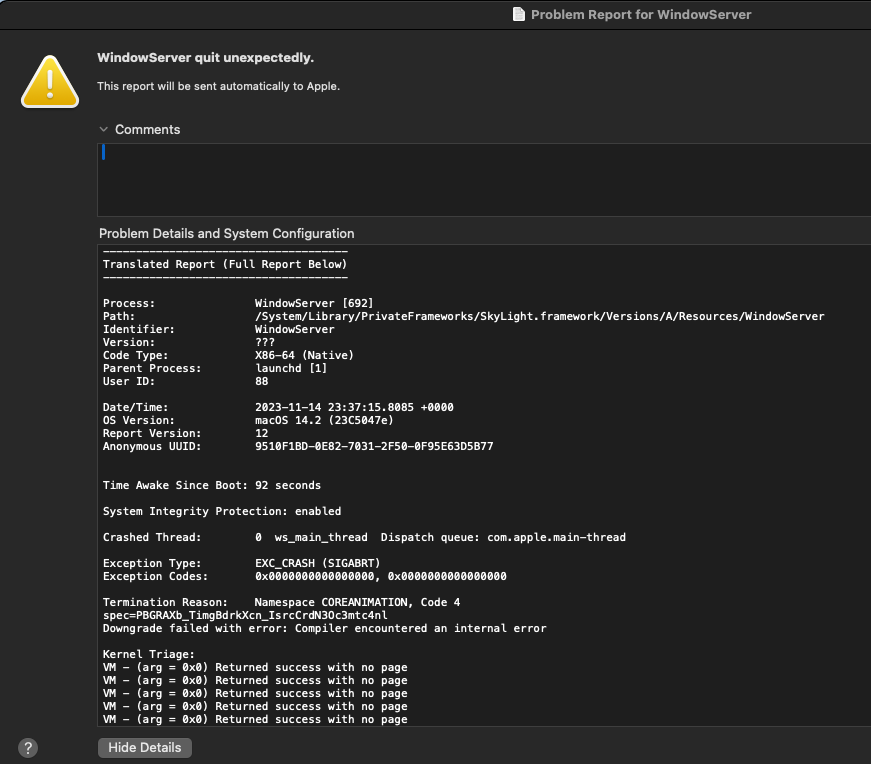Click the 'Anonymous UUID:' field label

click(152, 446)
